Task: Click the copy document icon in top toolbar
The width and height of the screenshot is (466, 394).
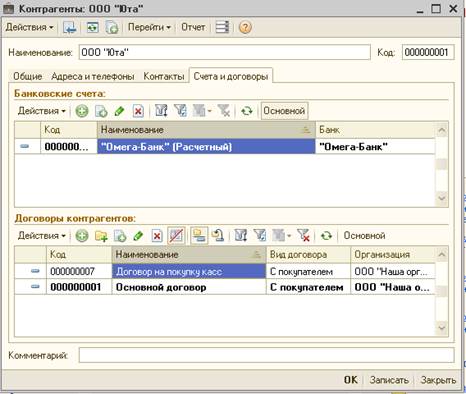Action: coord(112,27)
